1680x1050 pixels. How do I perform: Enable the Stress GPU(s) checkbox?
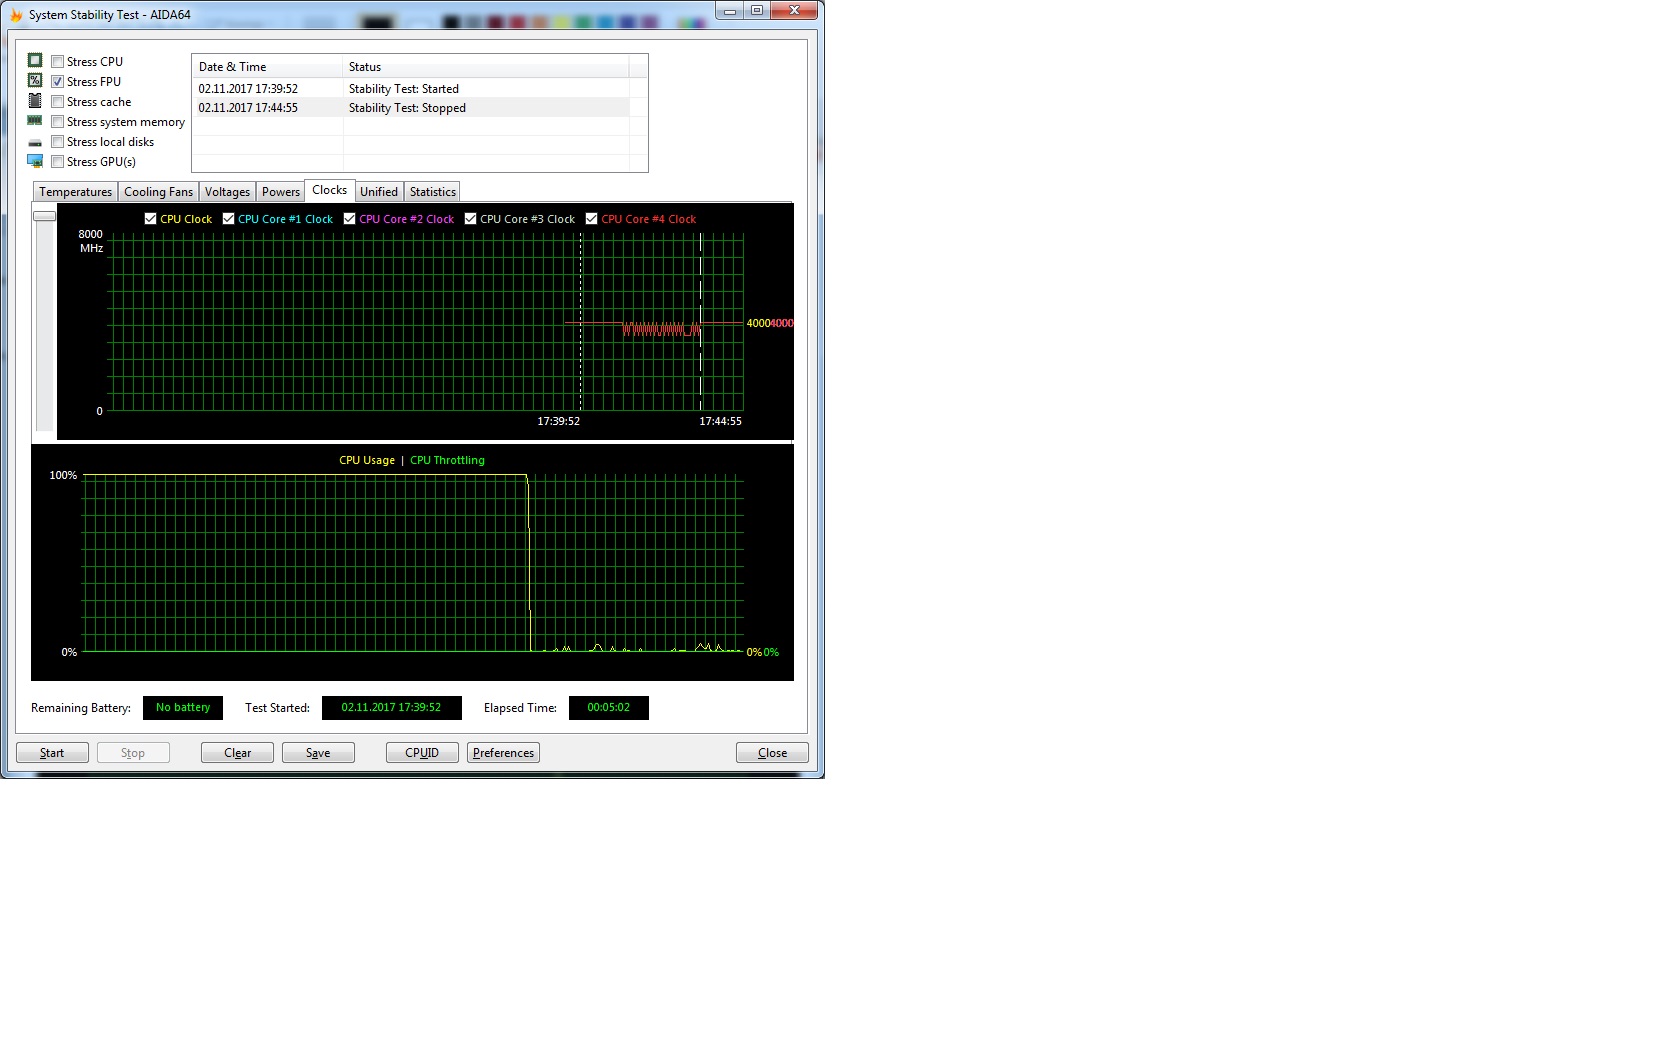(x=58, y=162)
